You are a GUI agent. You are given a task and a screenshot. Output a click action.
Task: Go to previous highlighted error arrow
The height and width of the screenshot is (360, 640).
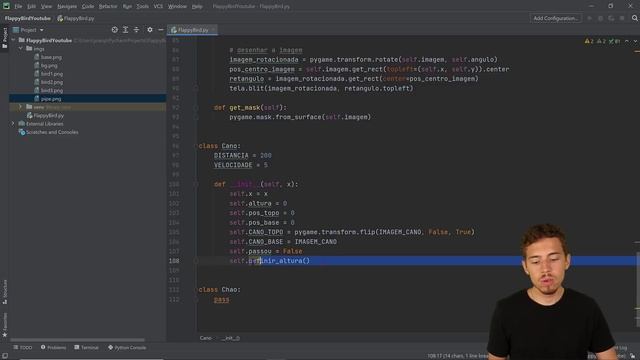(627, 41)
